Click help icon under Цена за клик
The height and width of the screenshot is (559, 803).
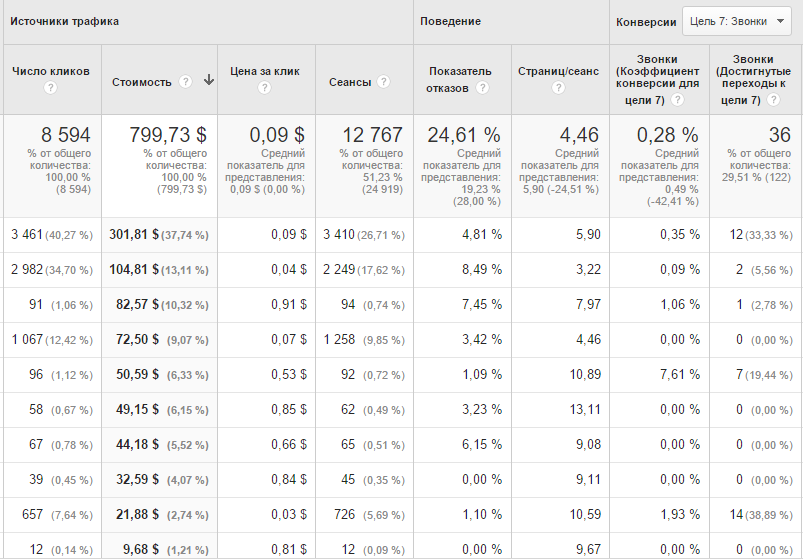click(x=264, y=88)
